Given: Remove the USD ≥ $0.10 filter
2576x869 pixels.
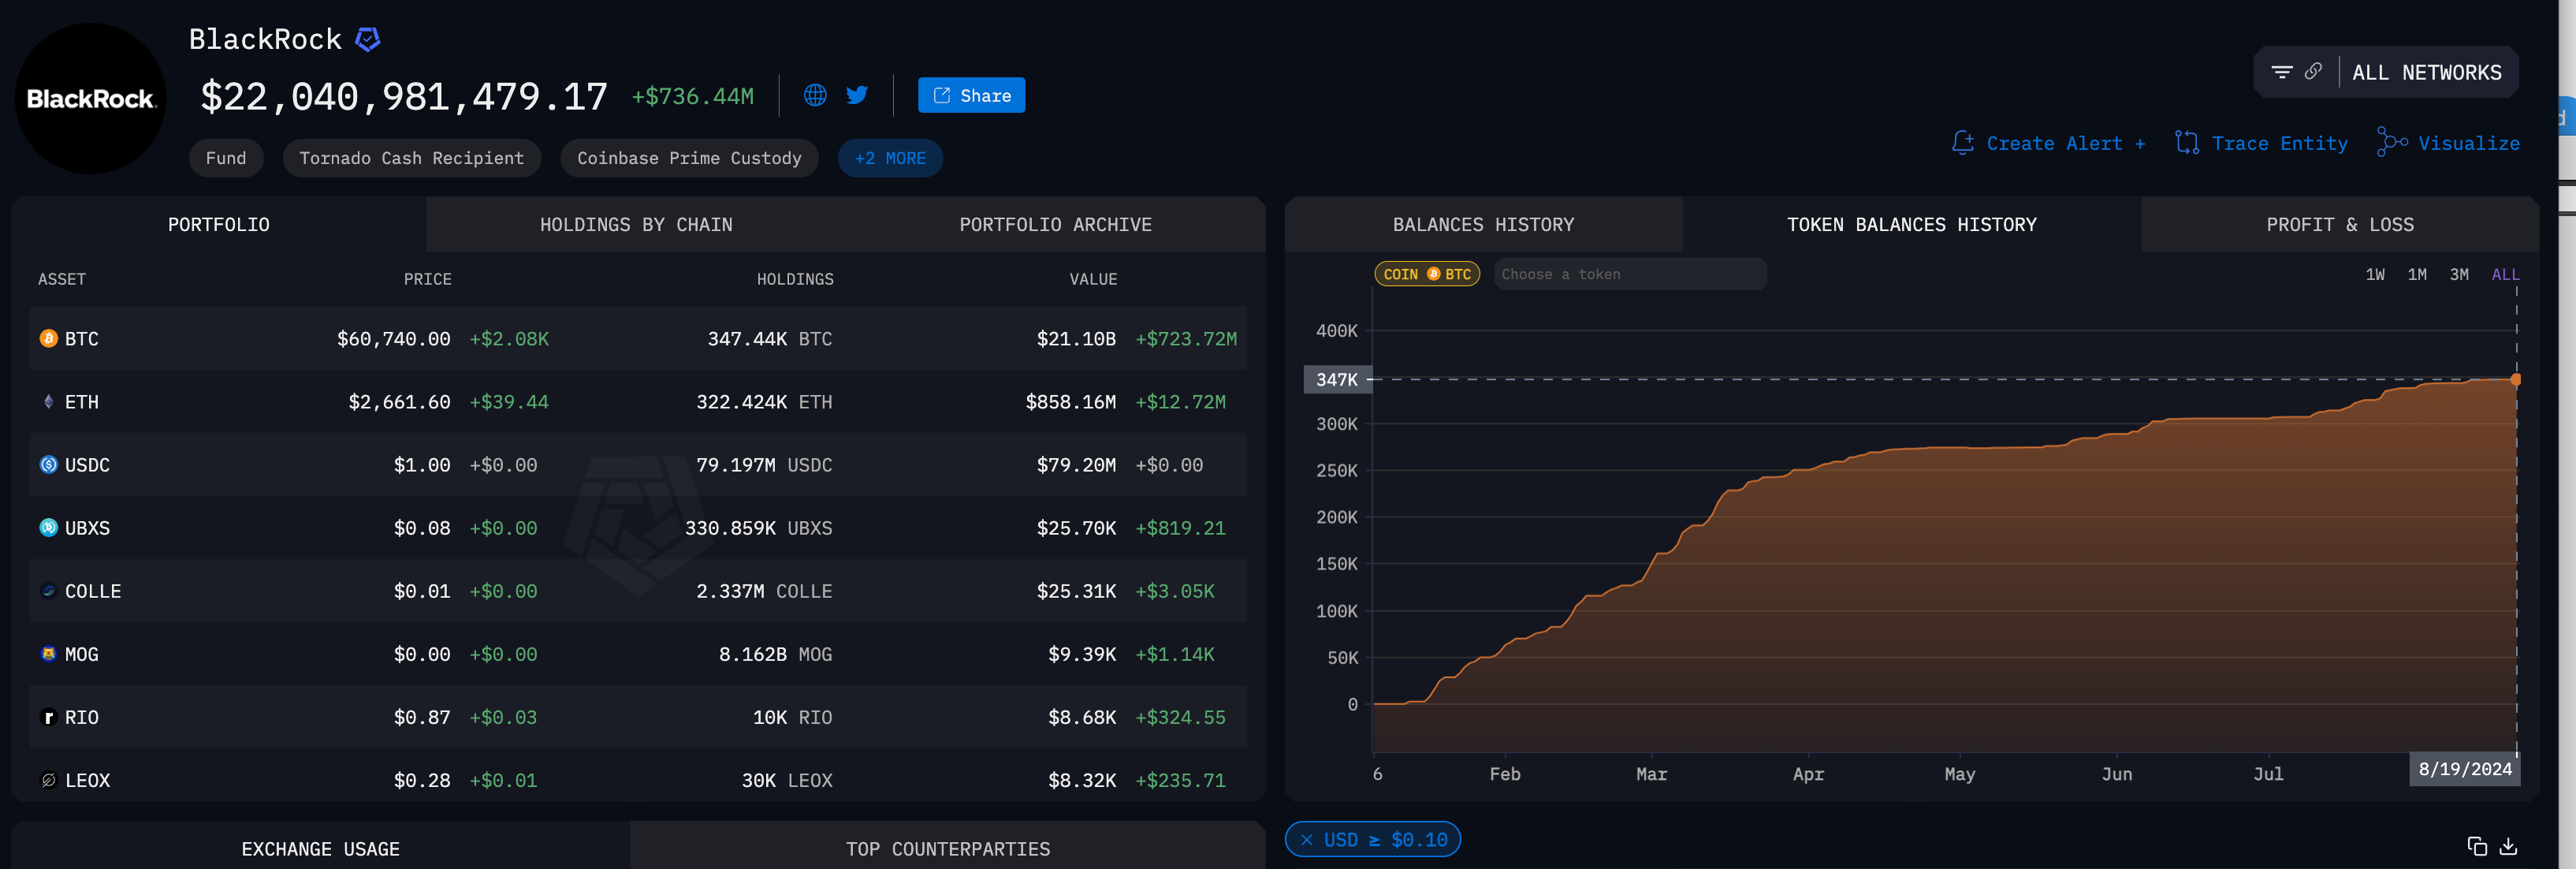Looking at the screenshot, I should pos(1306,840).
